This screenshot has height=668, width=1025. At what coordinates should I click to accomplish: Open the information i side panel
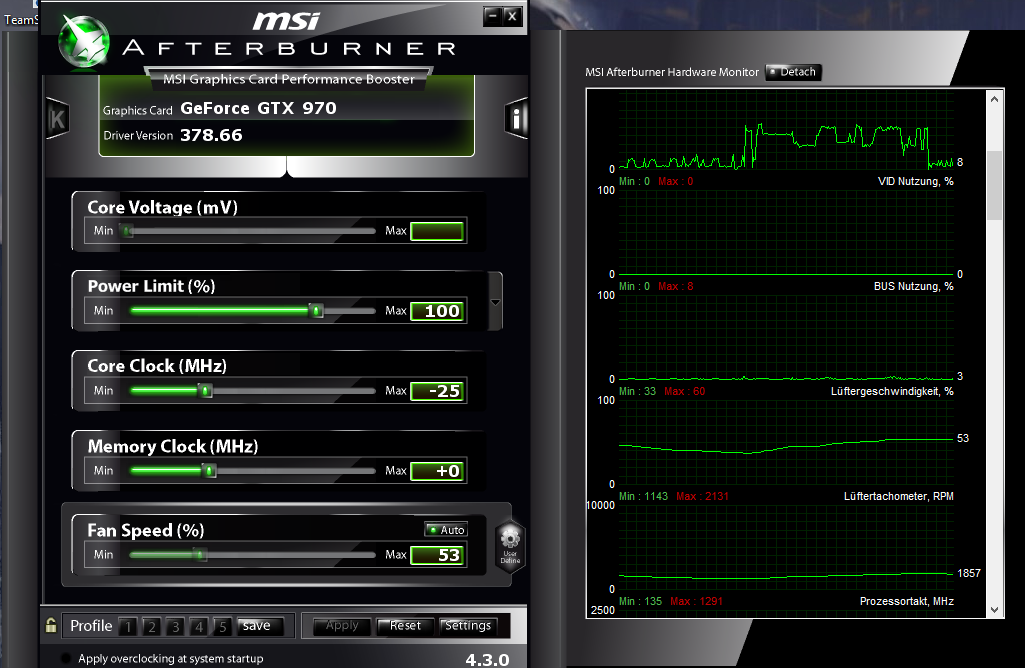pos(516,118)
